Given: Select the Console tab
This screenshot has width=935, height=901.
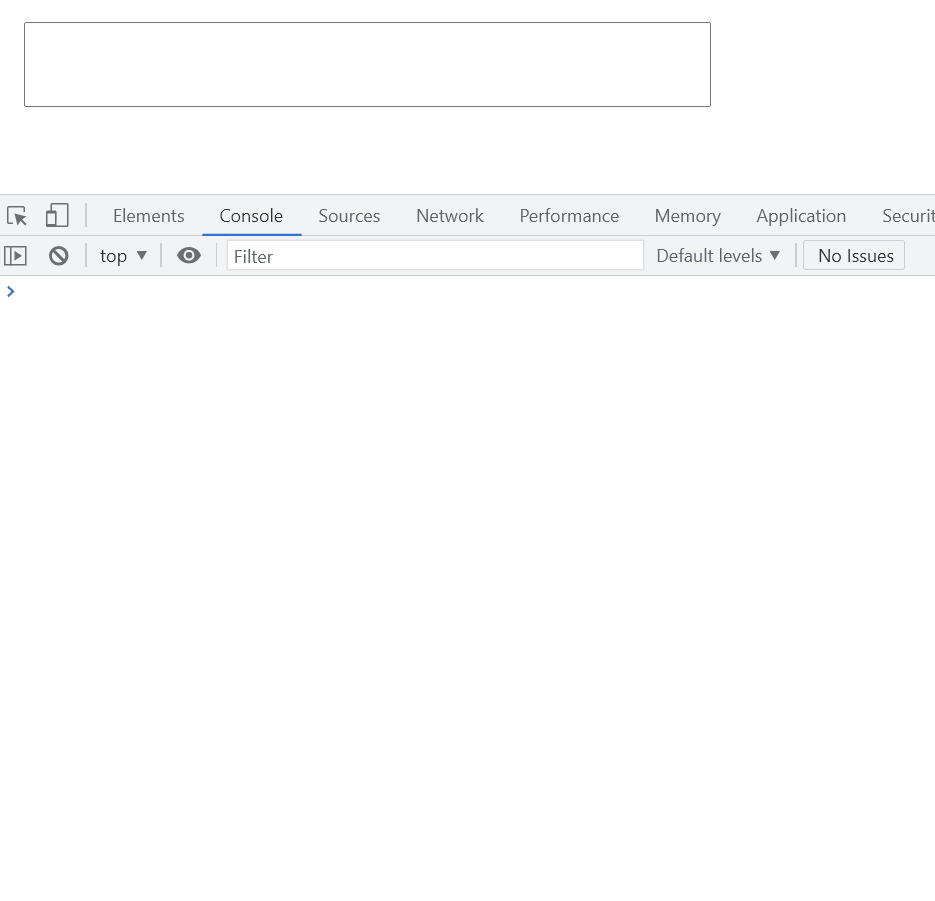Looking at the screenshot, I should pos(251,216).
